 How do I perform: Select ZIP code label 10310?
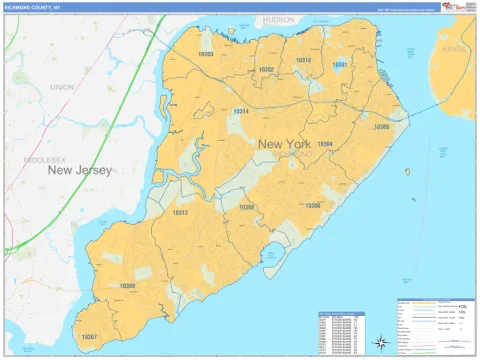303,60
